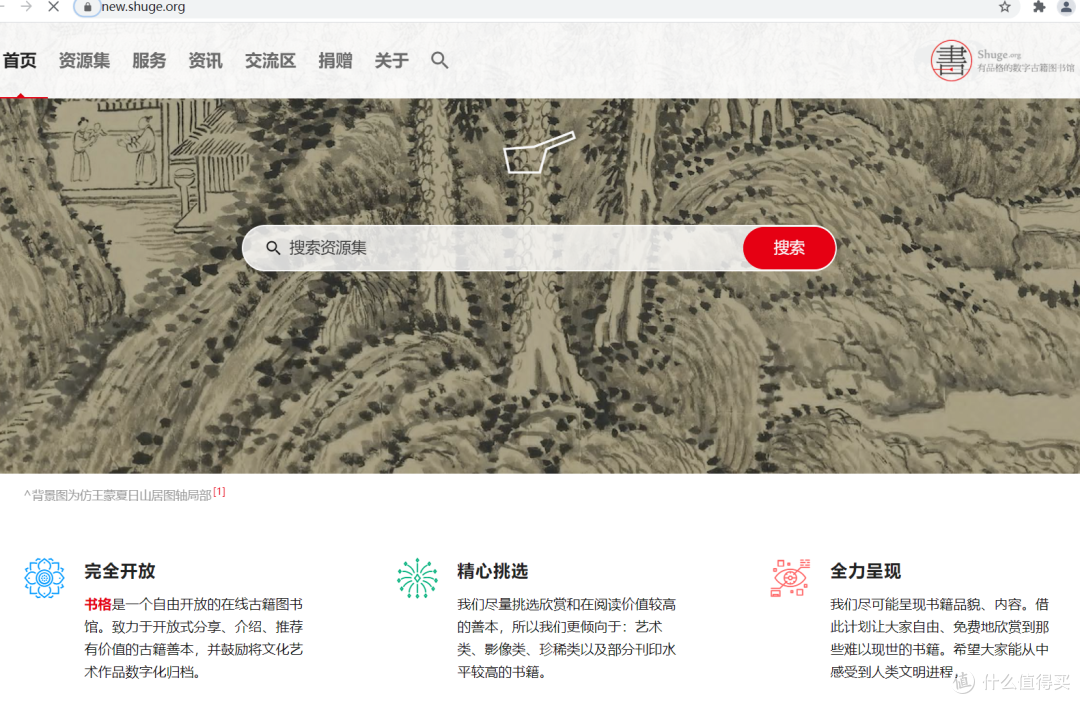The height and width of the screenshot is (704, 1080).
Task: Click the browser forward arrow
Action: (x=26, y=7)
